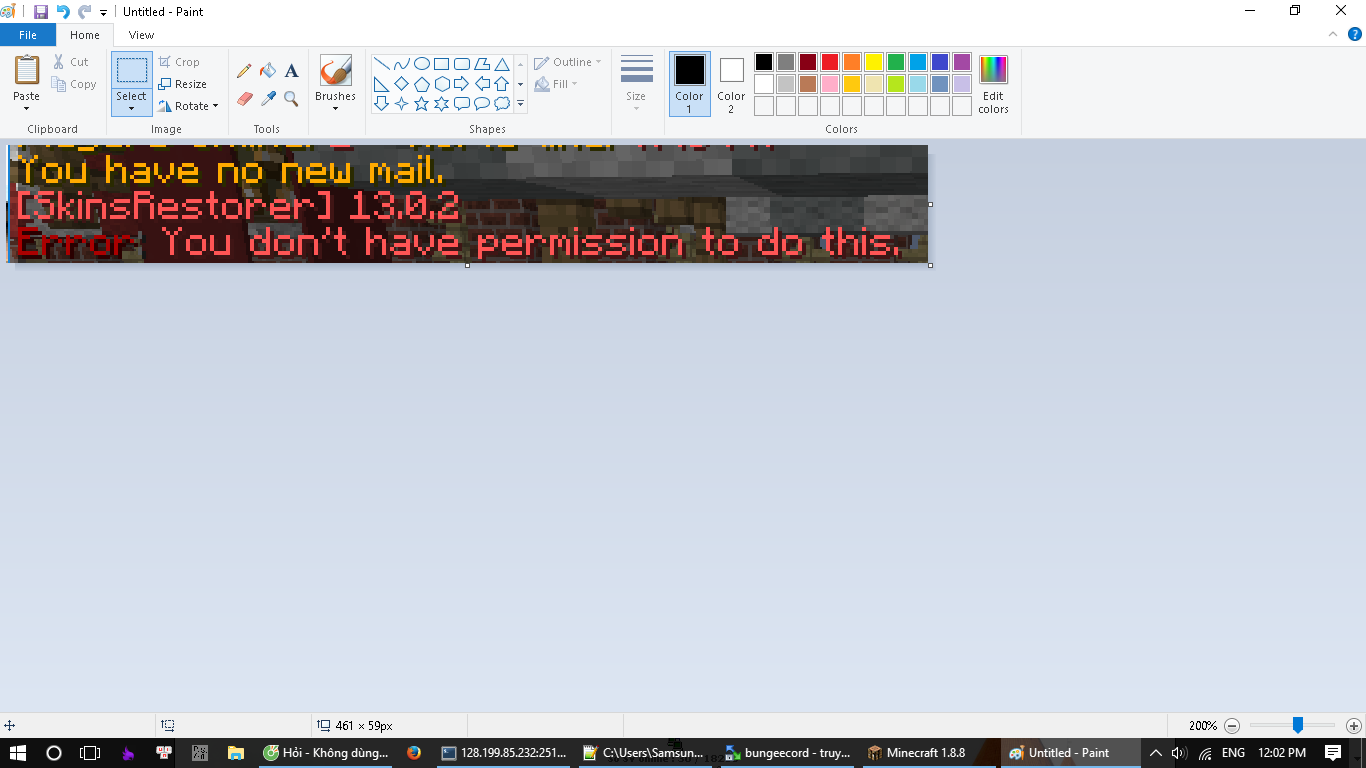Switch to the bungeecord taskbar window
This screenshot has width=1366, height=768.
[x=788, y=753]
